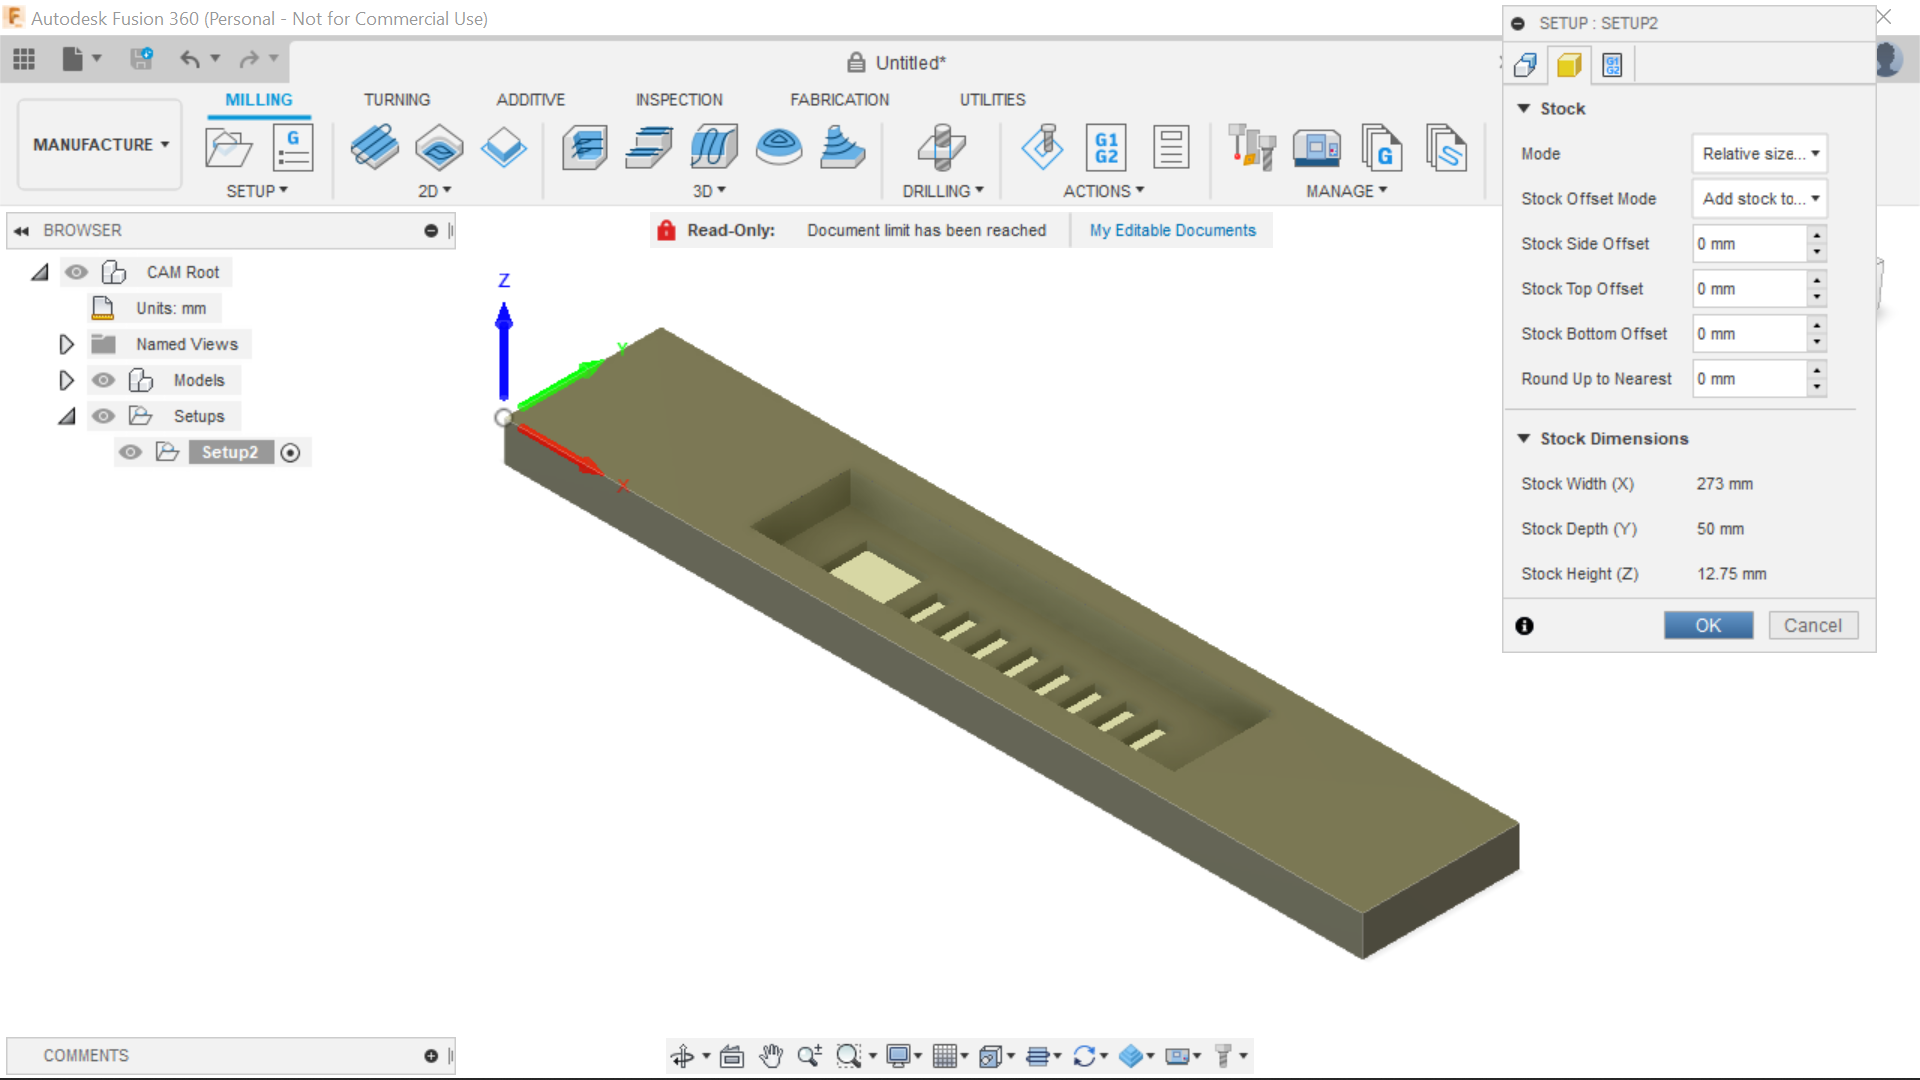This screenshot has height=1080, width=1920.
Task: Open the Stock Offset Mode dropdown
Action: pos(1759,199)
